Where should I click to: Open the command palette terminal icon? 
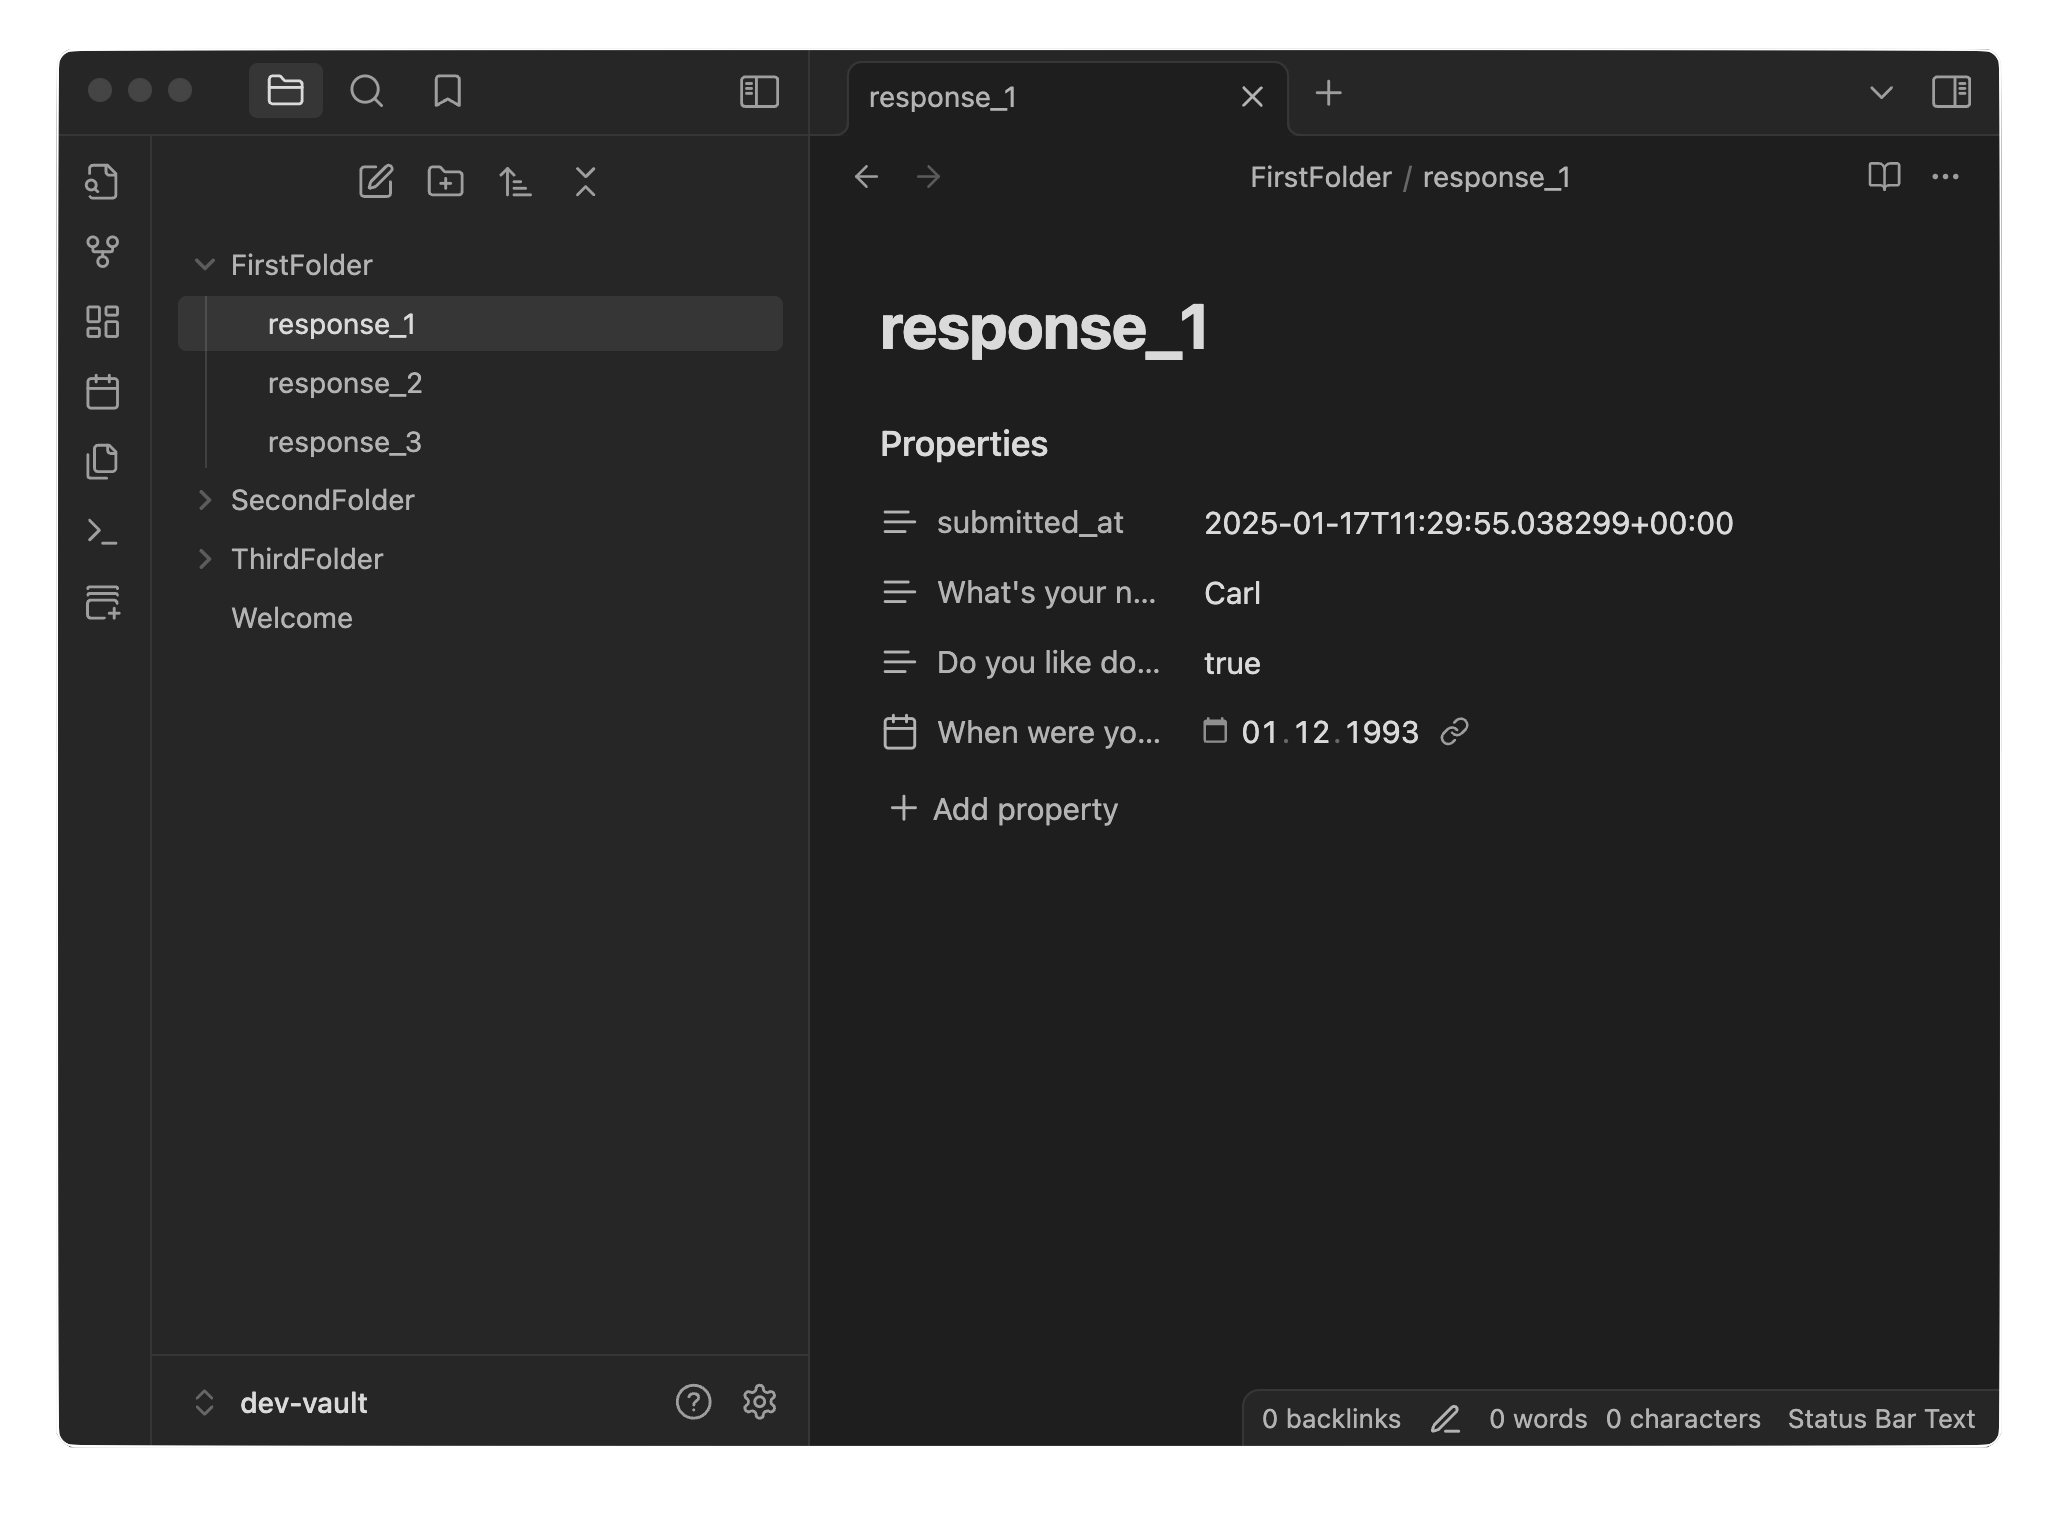pyautogui.click(x=102, y=531)
